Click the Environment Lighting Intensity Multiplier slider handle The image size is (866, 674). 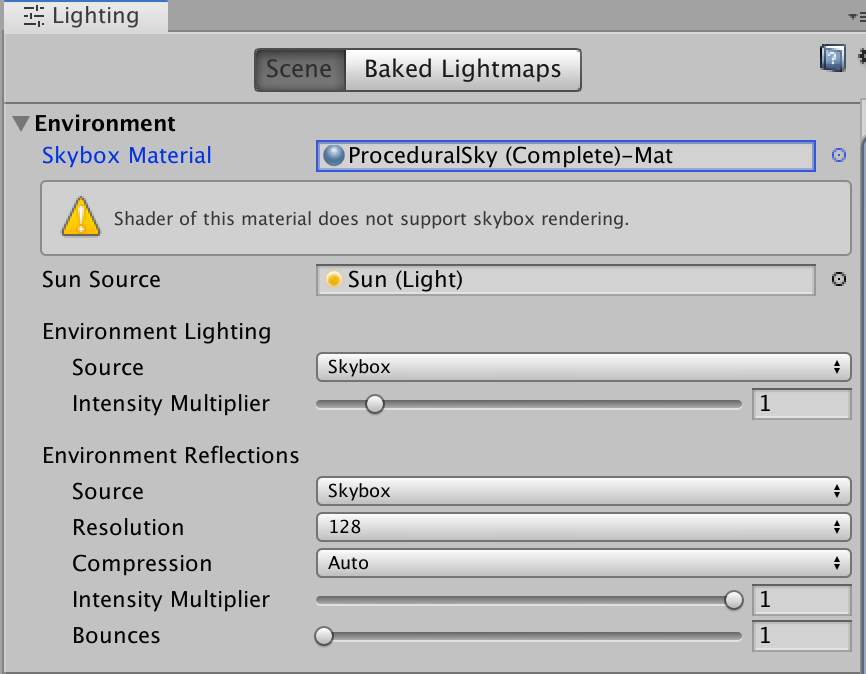pos(374,404)
